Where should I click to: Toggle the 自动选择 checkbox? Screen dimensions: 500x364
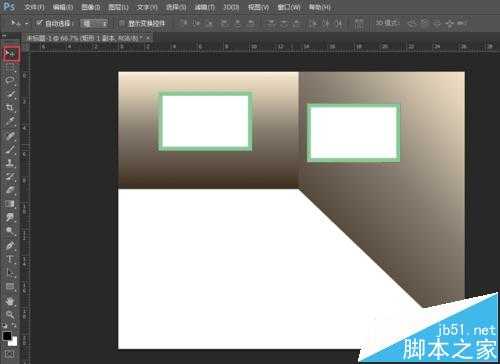click(40, 23)
